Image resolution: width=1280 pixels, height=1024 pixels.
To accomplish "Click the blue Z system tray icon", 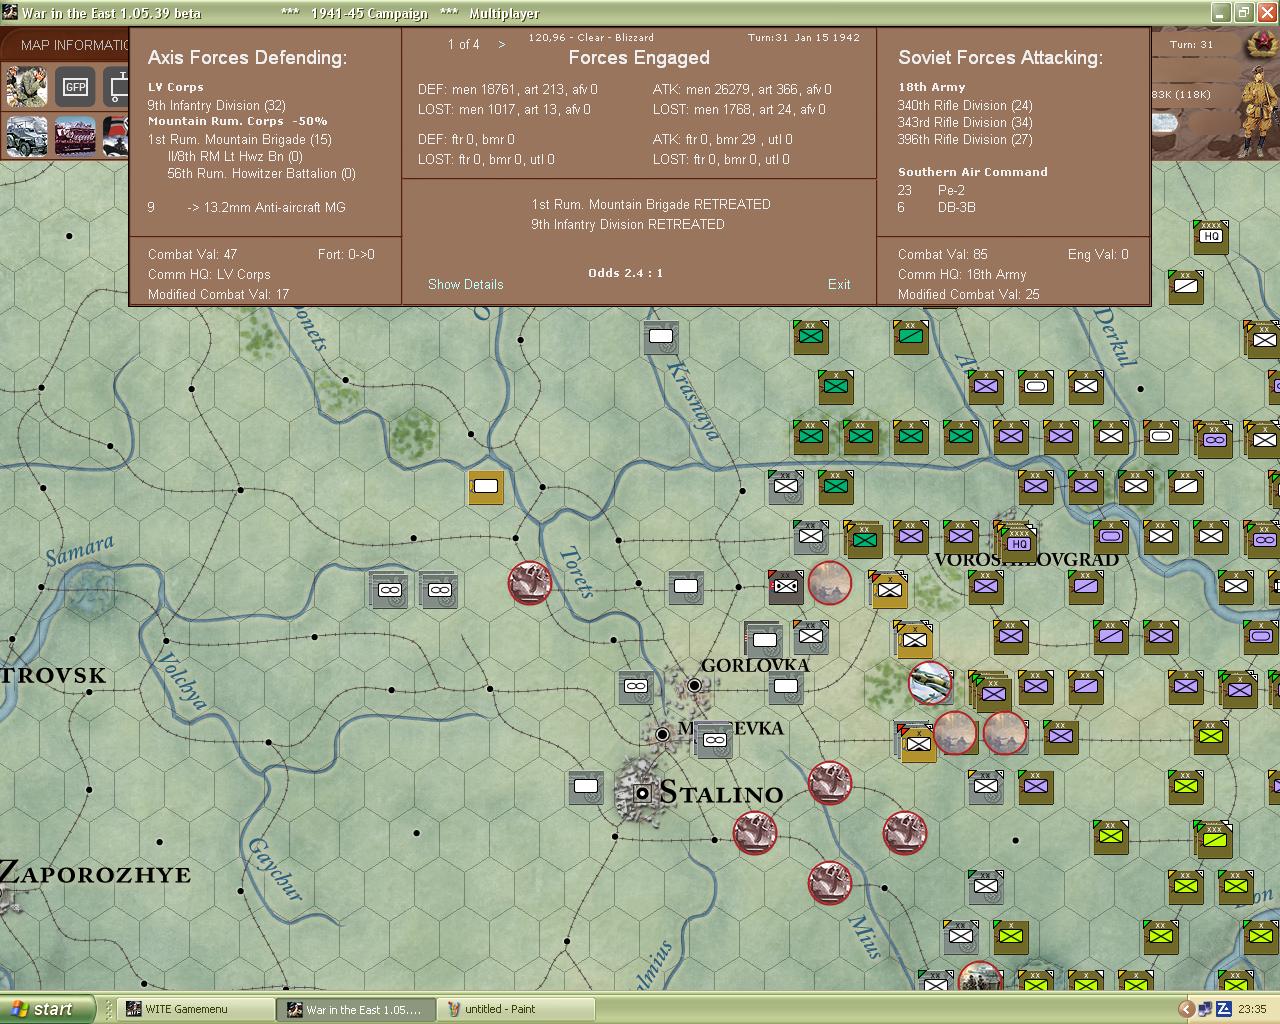I will point(1223,1009).
